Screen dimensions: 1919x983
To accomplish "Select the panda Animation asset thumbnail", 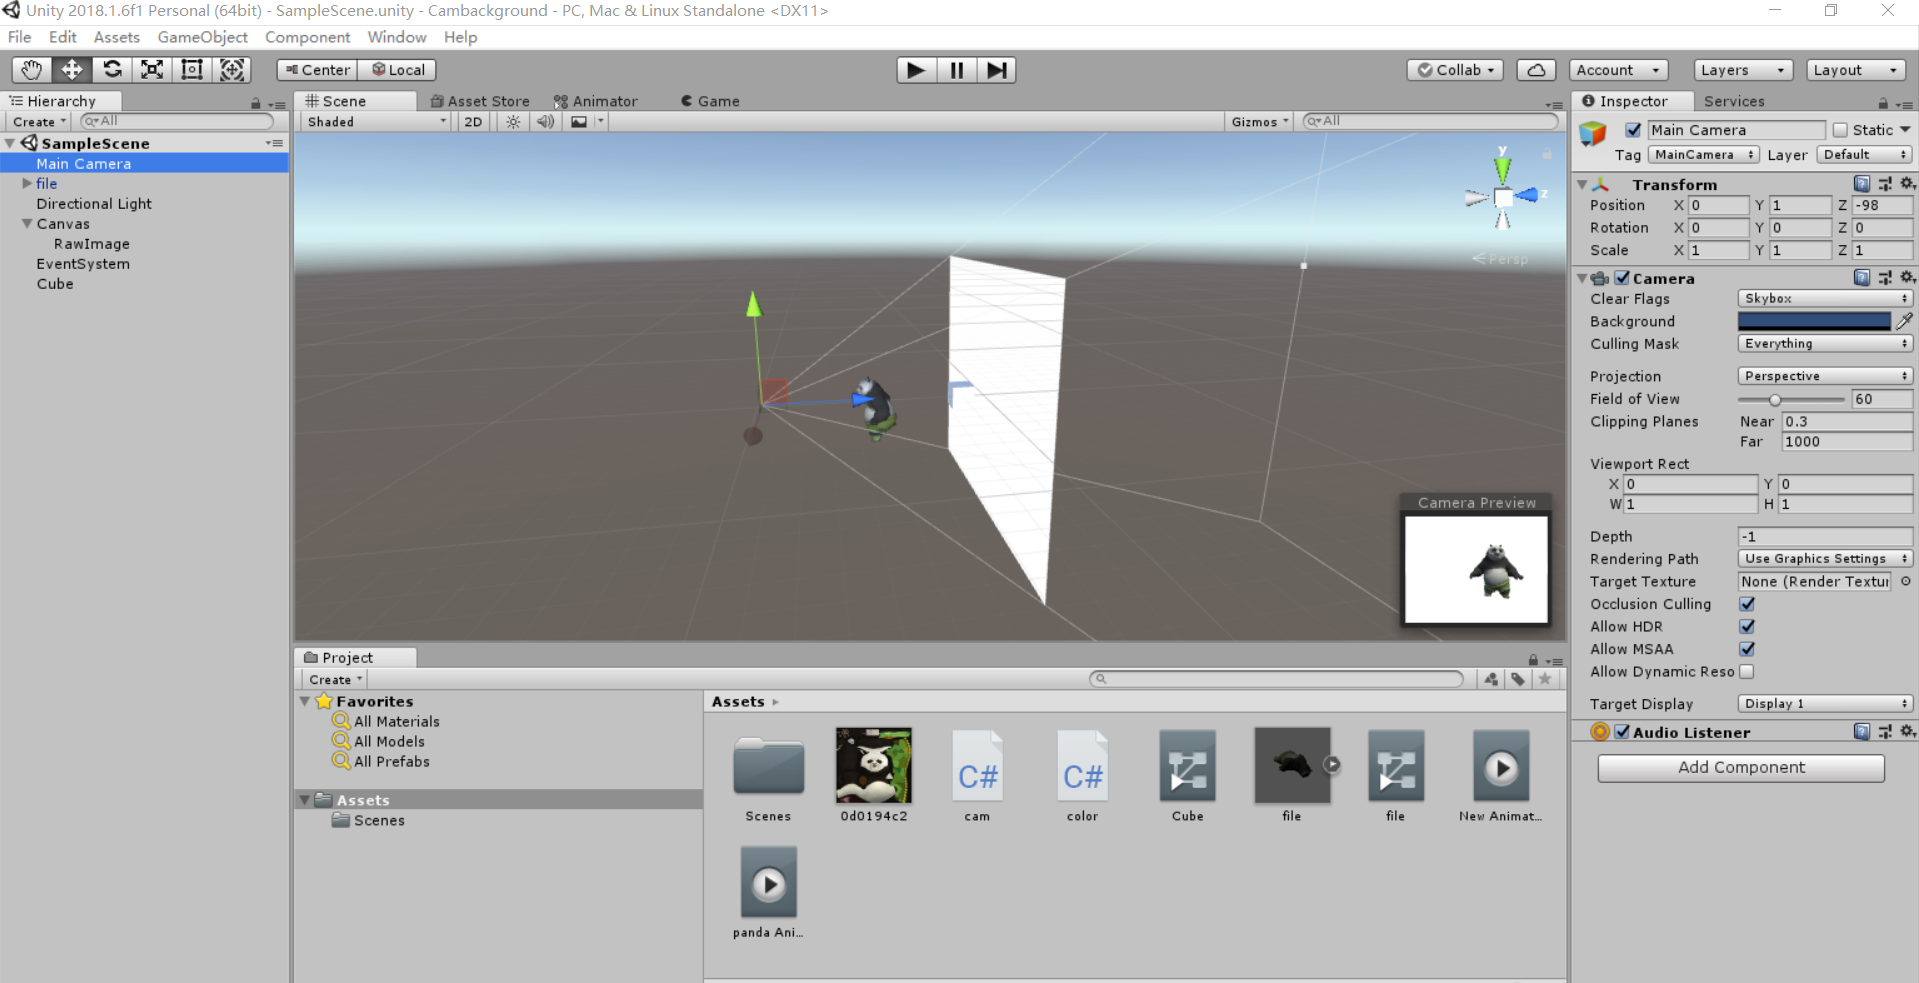I will pos(767,882).
